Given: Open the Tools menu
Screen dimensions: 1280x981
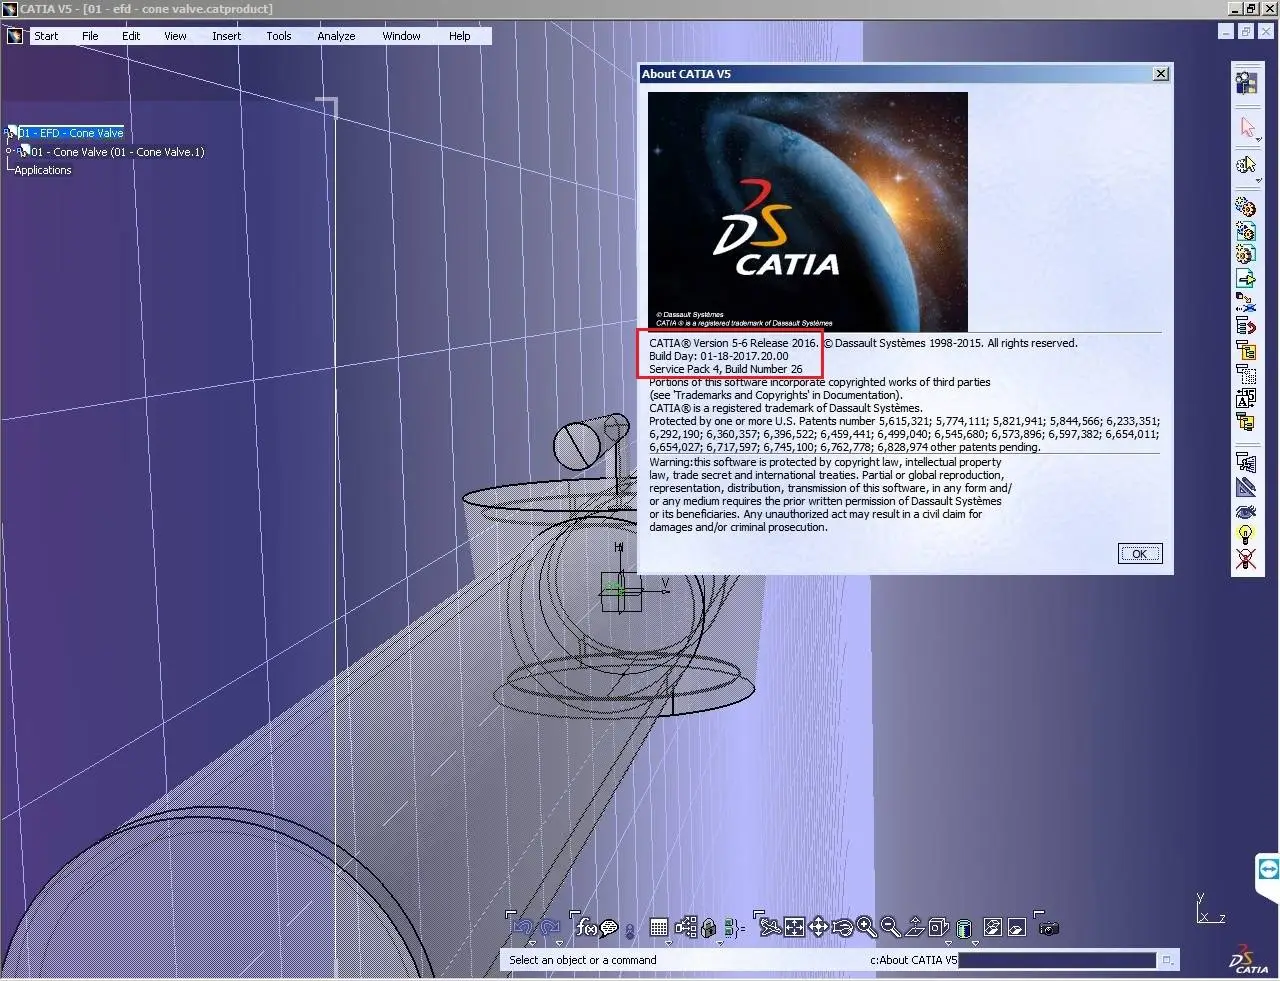Looking at the screenshot, I should point(279,36).
